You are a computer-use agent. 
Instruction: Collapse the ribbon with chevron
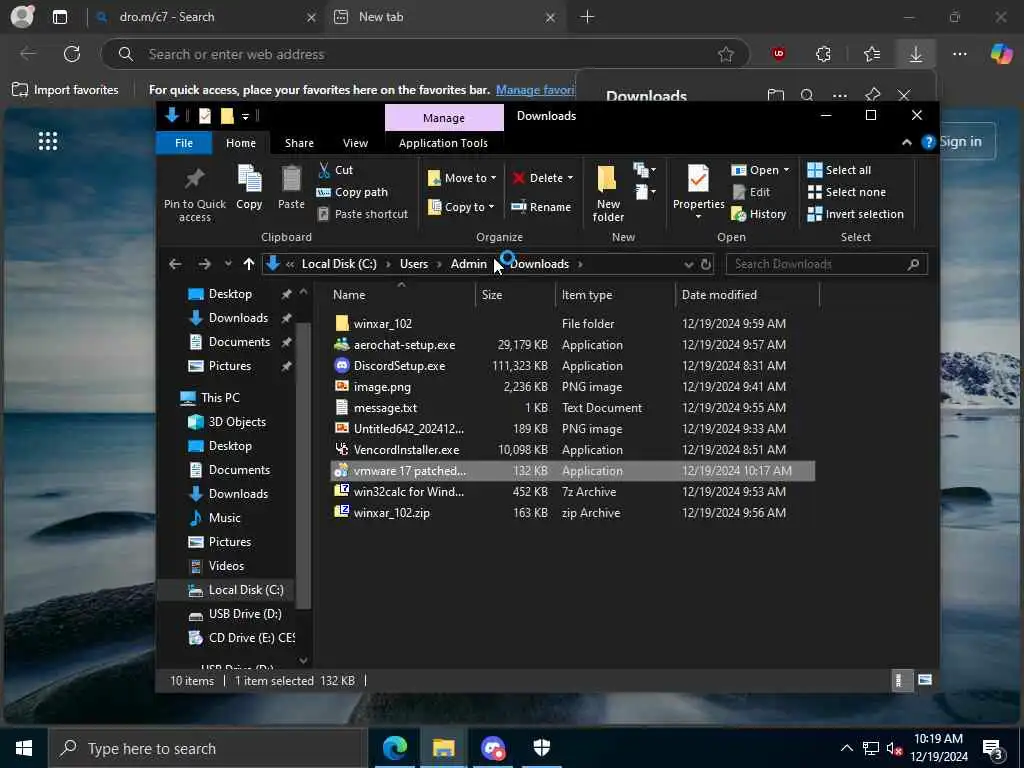click(x=906, y=142)
